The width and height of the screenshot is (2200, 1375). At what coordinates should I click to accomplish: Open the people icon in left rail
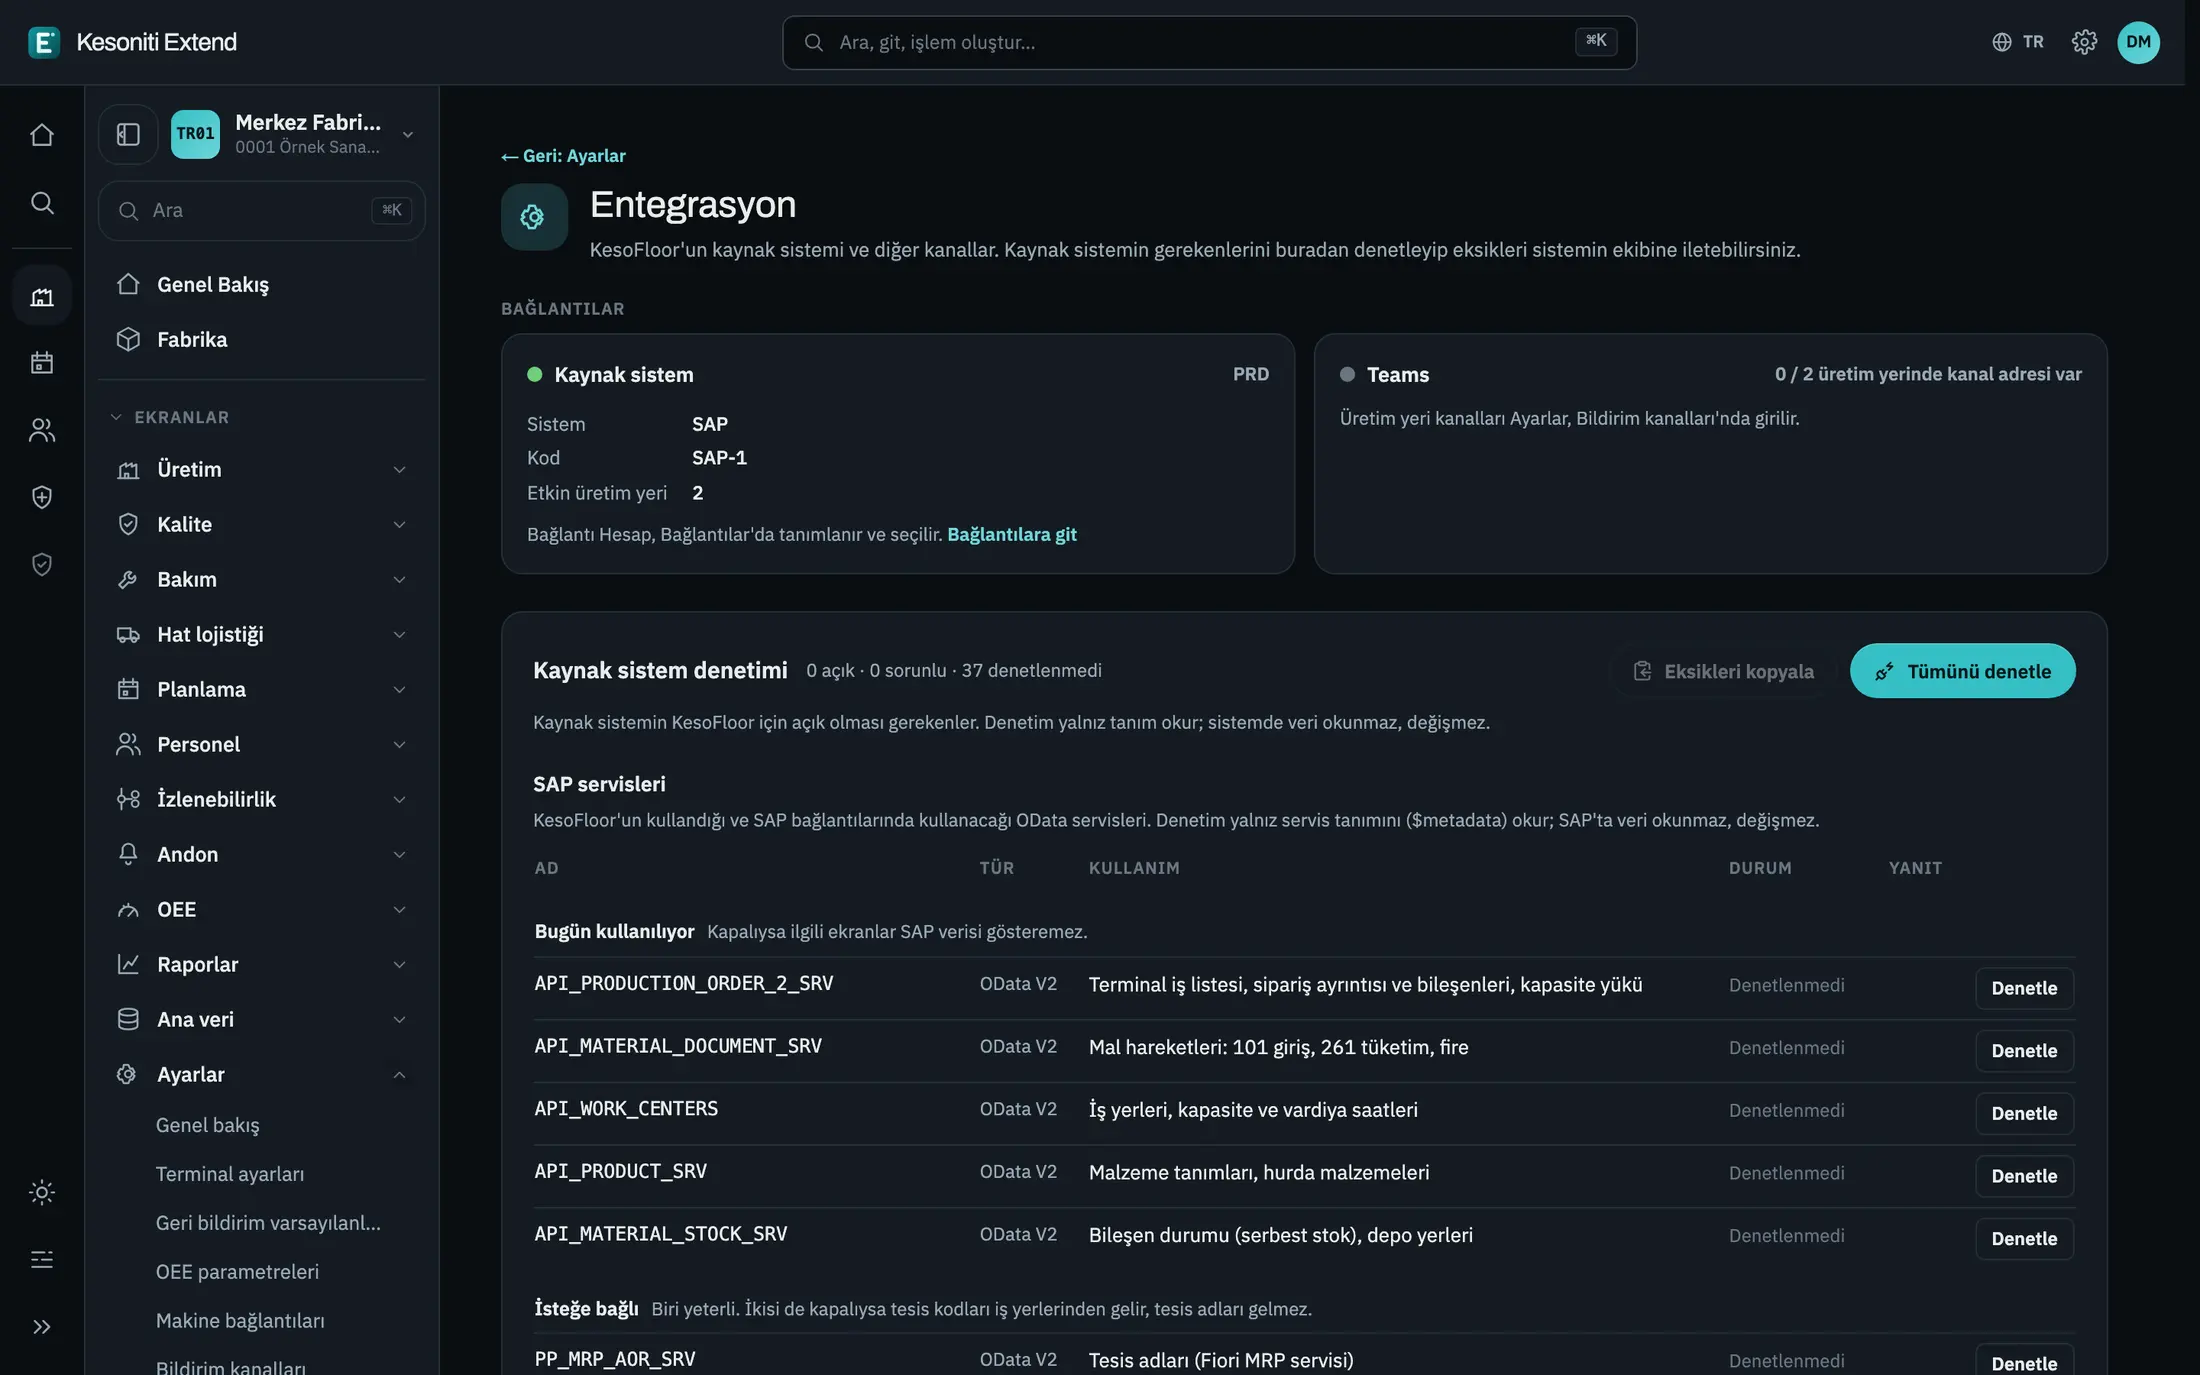coord(42,430)
